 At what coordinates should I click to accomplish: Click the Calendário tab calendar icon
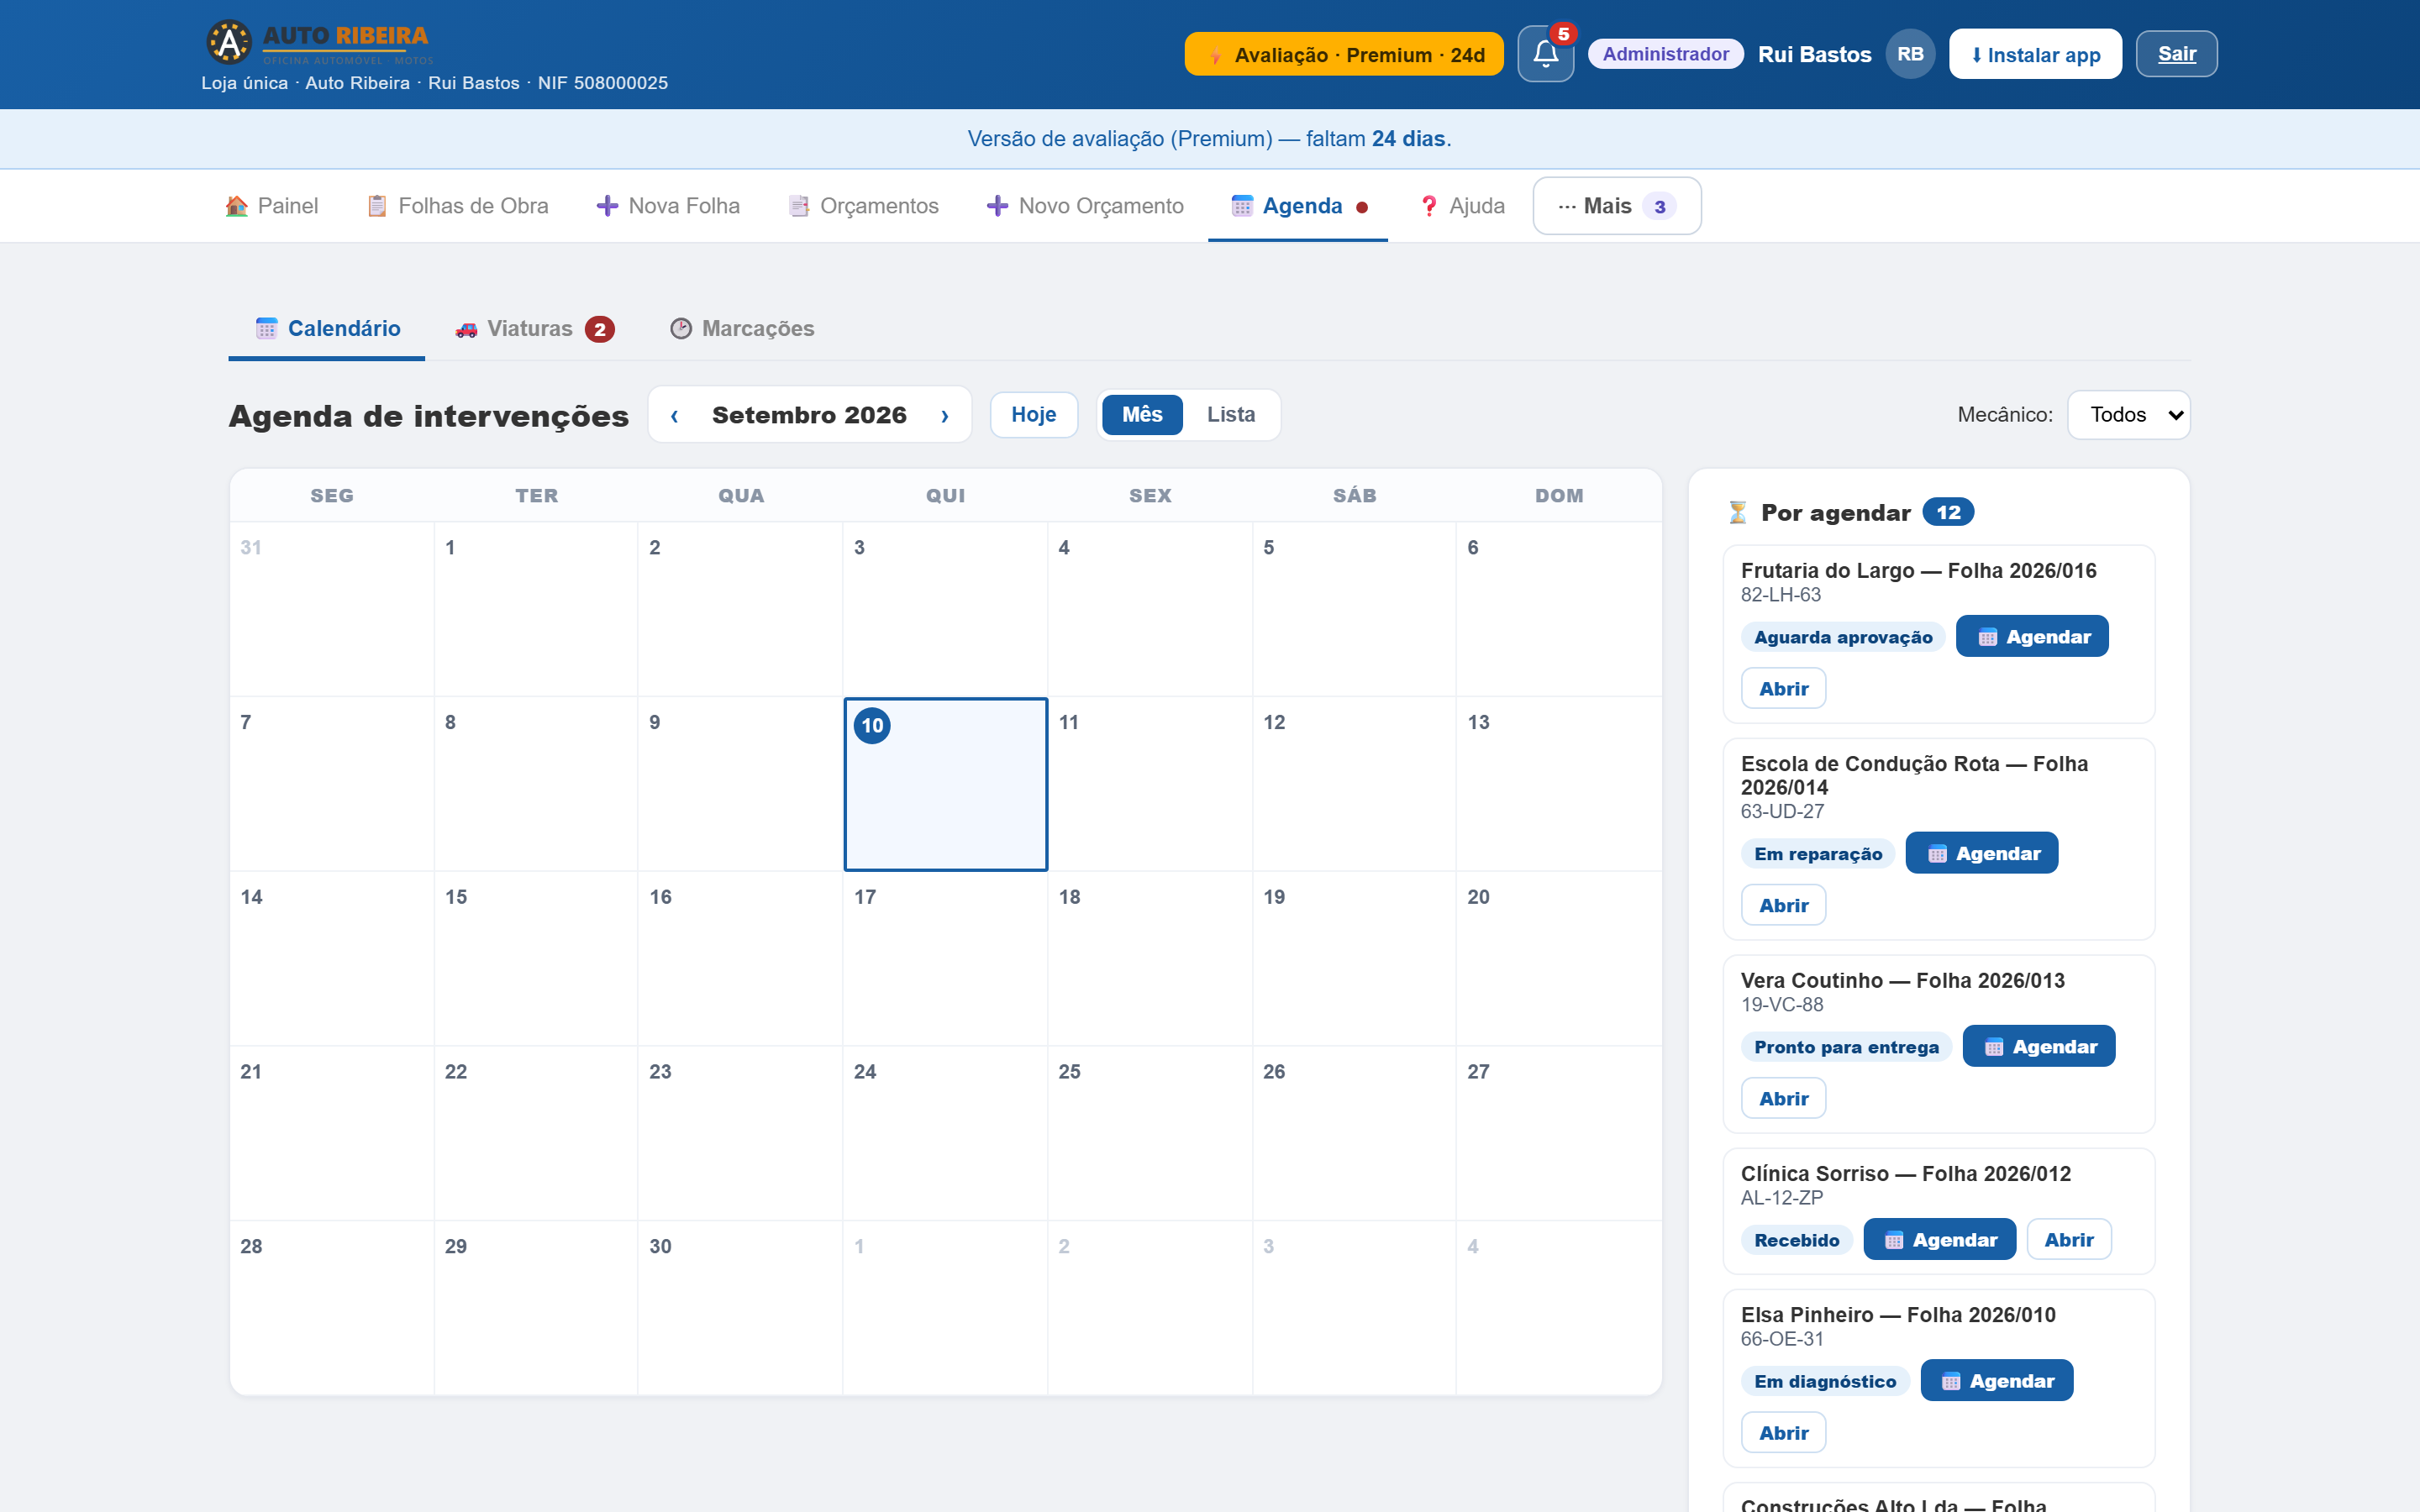tap(266, 329)
